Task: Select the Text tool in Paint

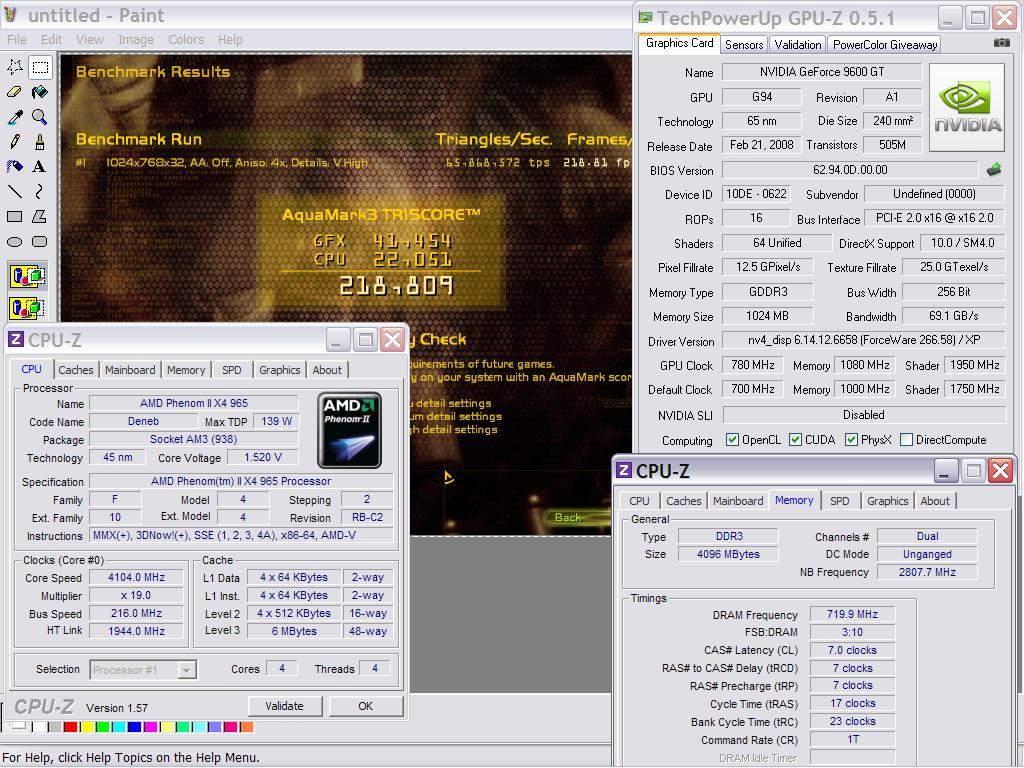Action: [x=40, y=167]
